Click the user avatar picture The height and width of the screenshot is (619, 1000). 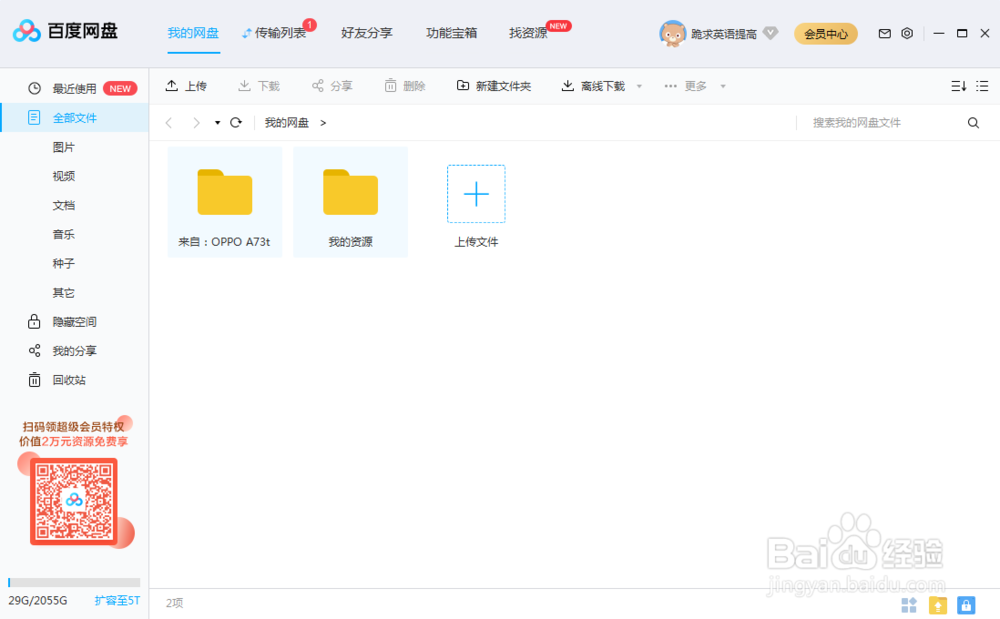[672, 33]
